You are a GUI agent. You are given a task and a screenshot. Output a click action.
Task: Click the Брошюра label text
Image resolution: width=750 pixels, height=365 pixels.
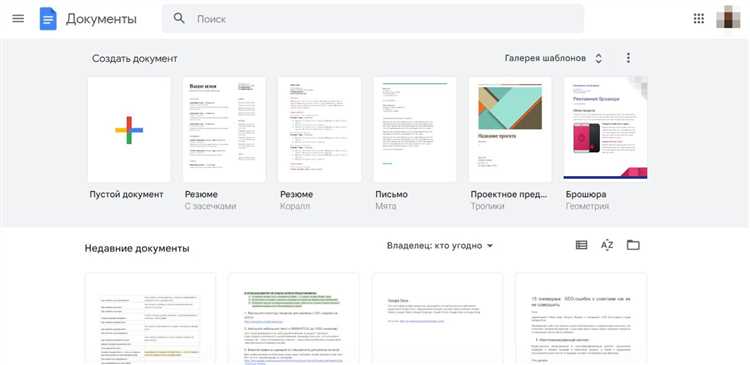586,195
